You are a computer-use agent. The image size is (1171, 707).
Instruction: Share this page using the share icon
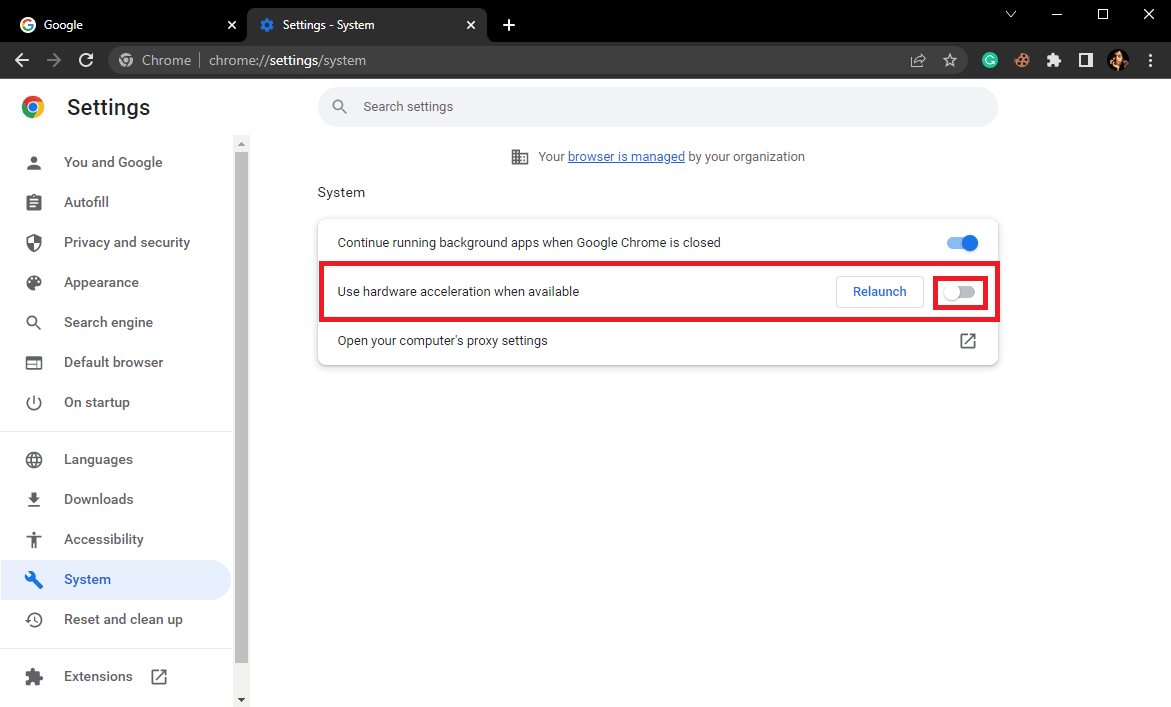(x=918, y=60)
